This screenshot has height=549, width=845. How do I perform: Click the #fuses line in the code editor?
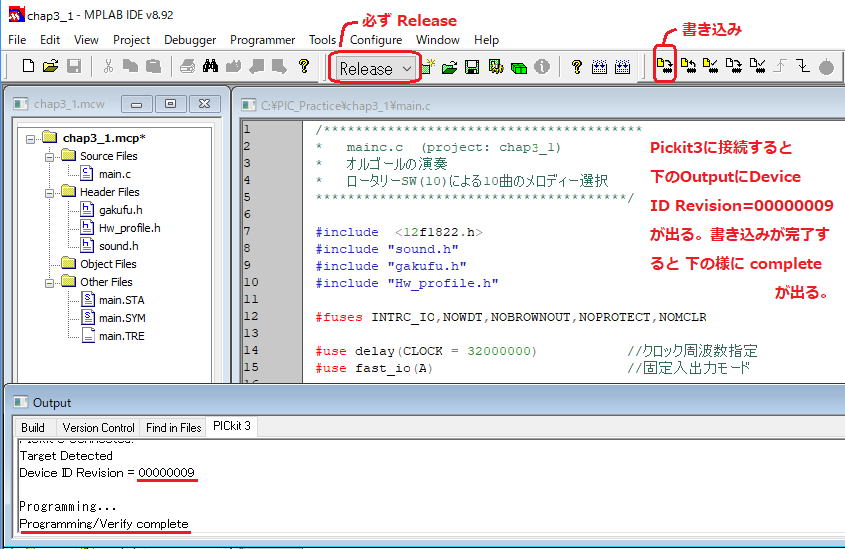510,317
